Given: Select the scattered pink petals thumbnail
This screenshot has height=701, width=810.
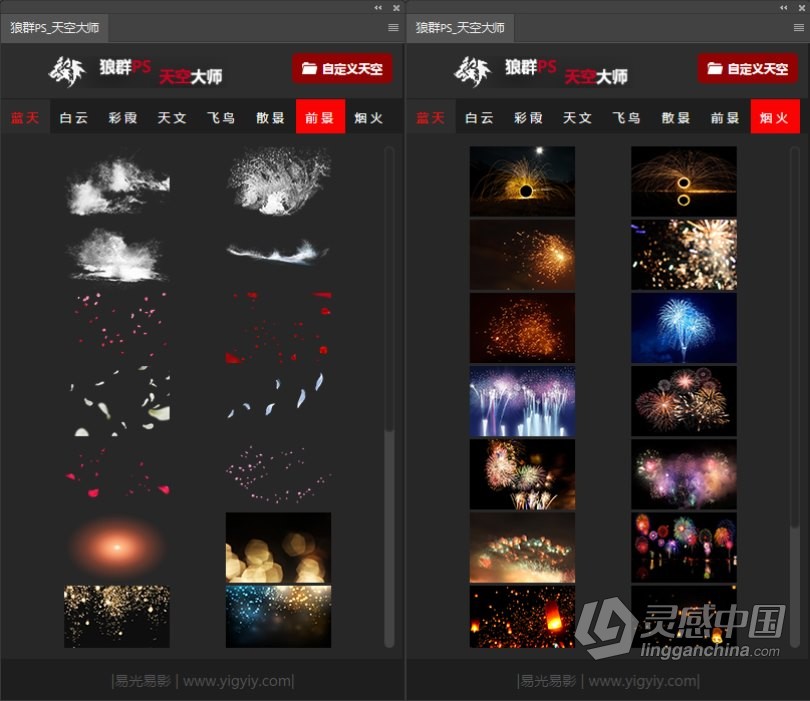Looking at the screenshot, I should click(x=117, y=329).
